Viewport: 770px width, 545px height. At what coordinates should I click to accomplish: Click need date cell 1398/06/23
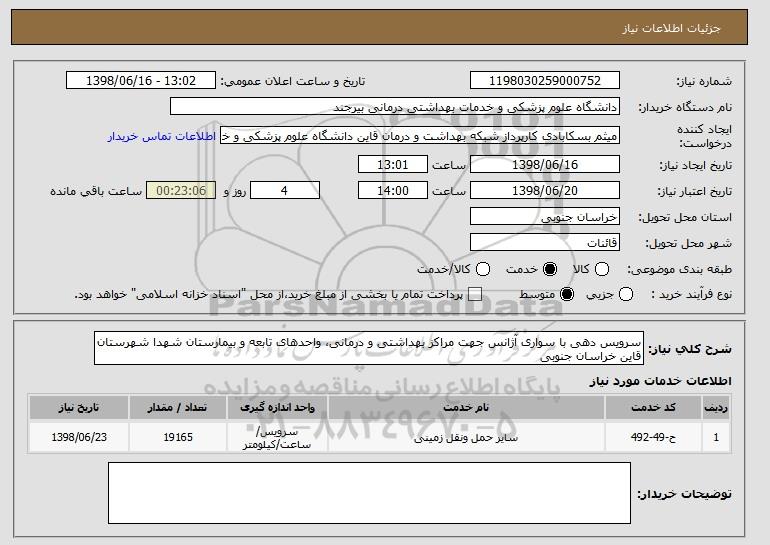(79, 437)
